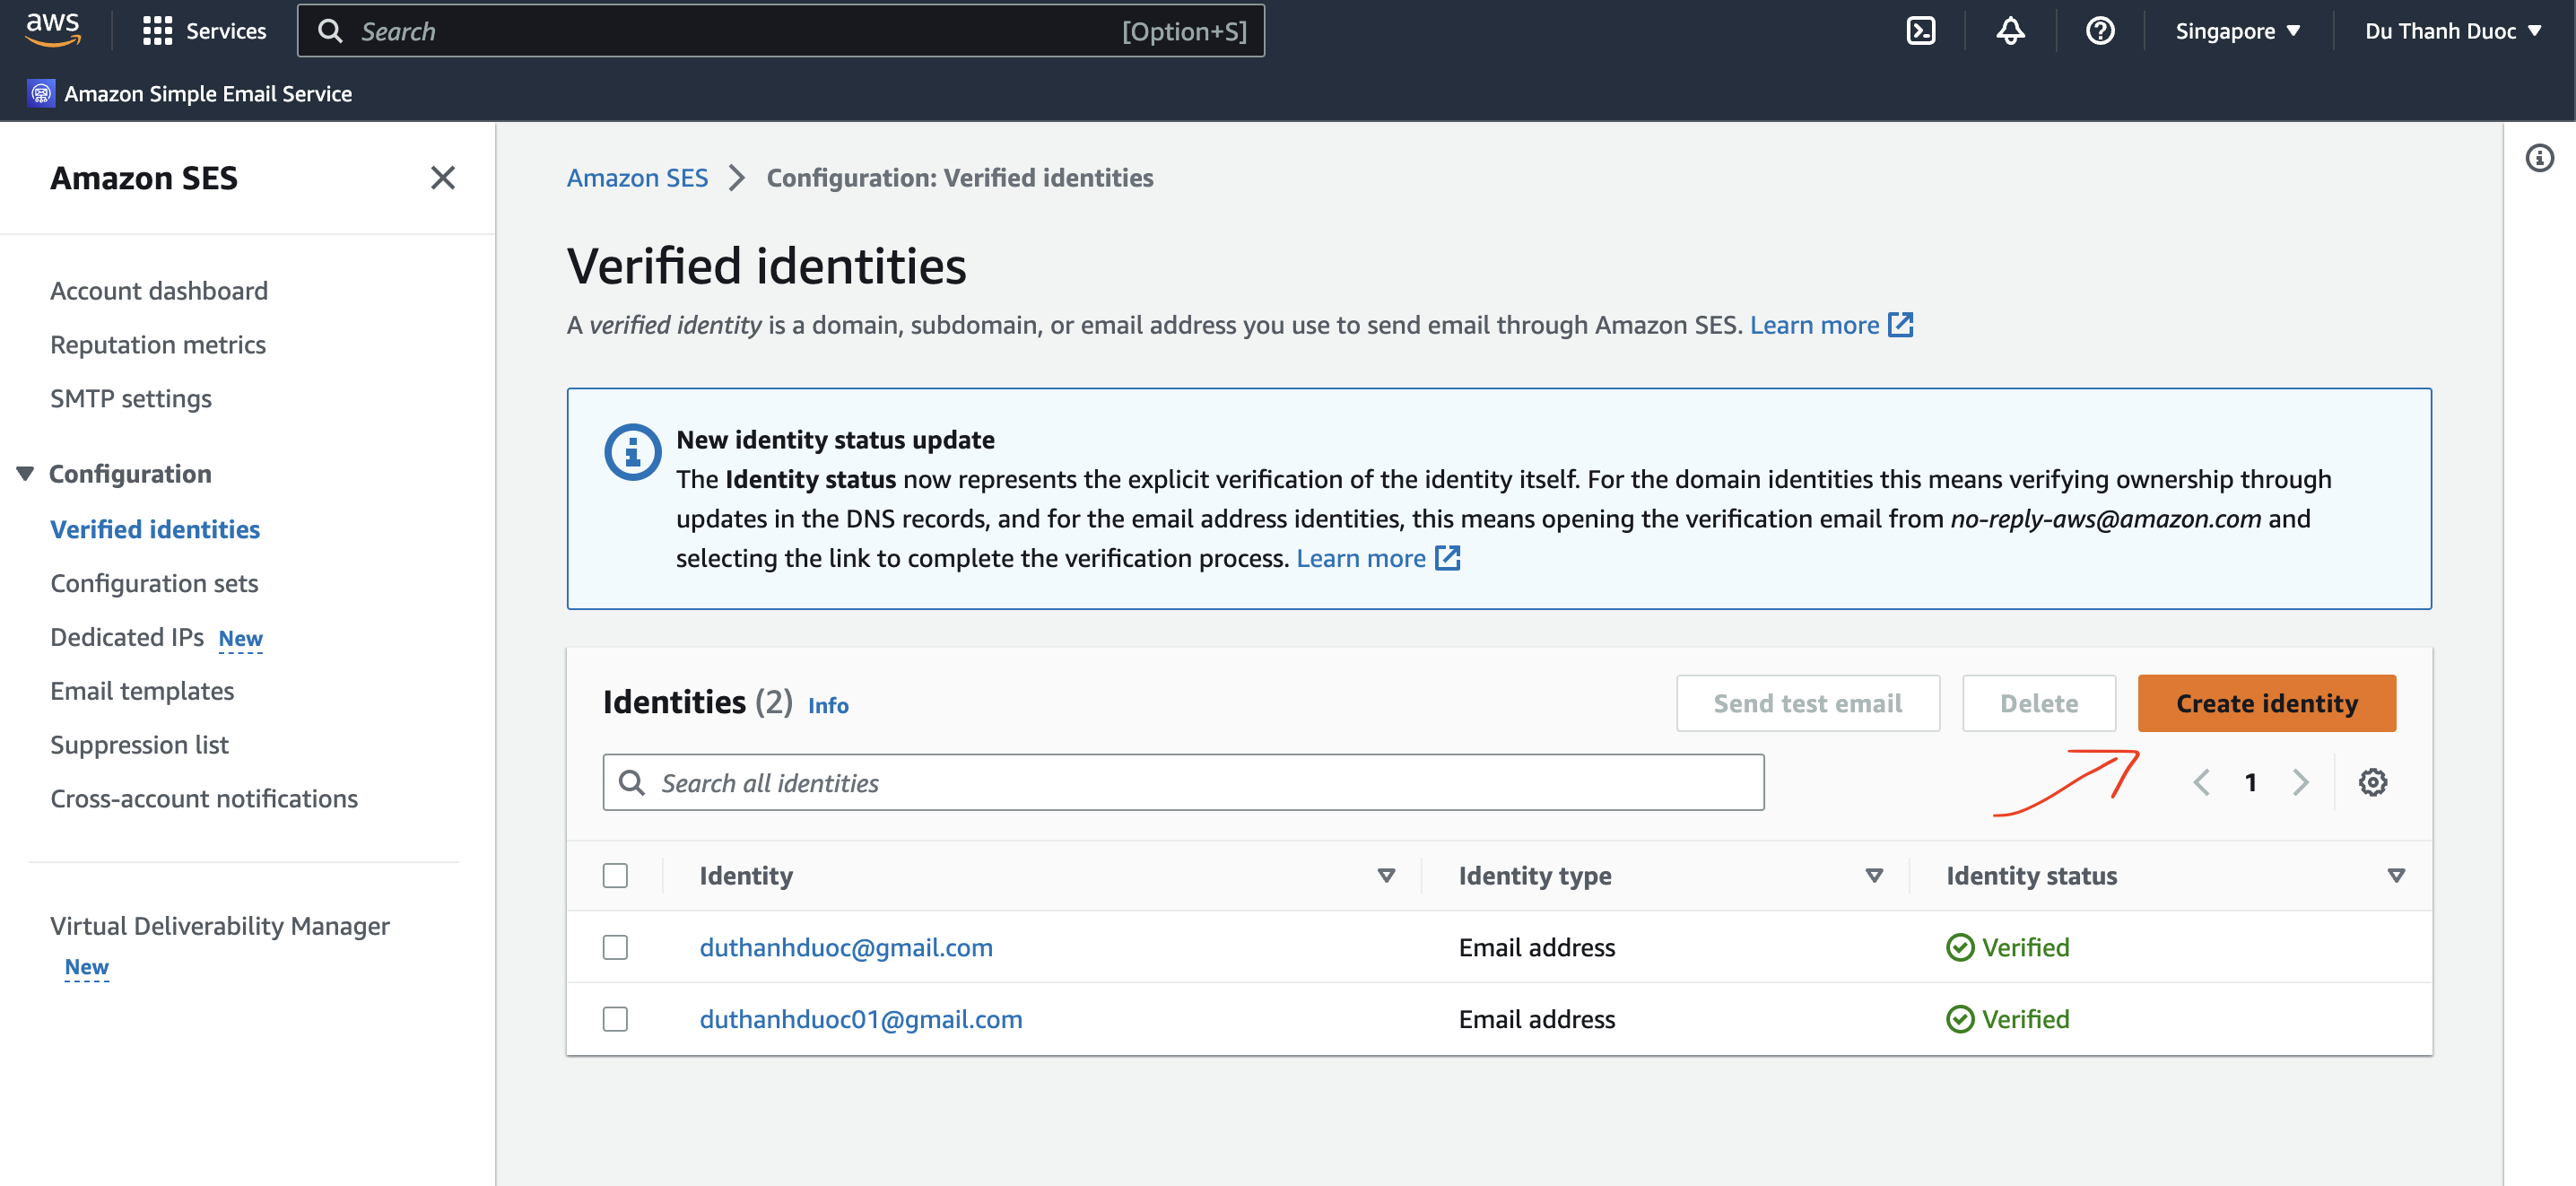This screenshot has height=1186, width=2576.
Task: Open Reputation metrics
Action: 158,344
